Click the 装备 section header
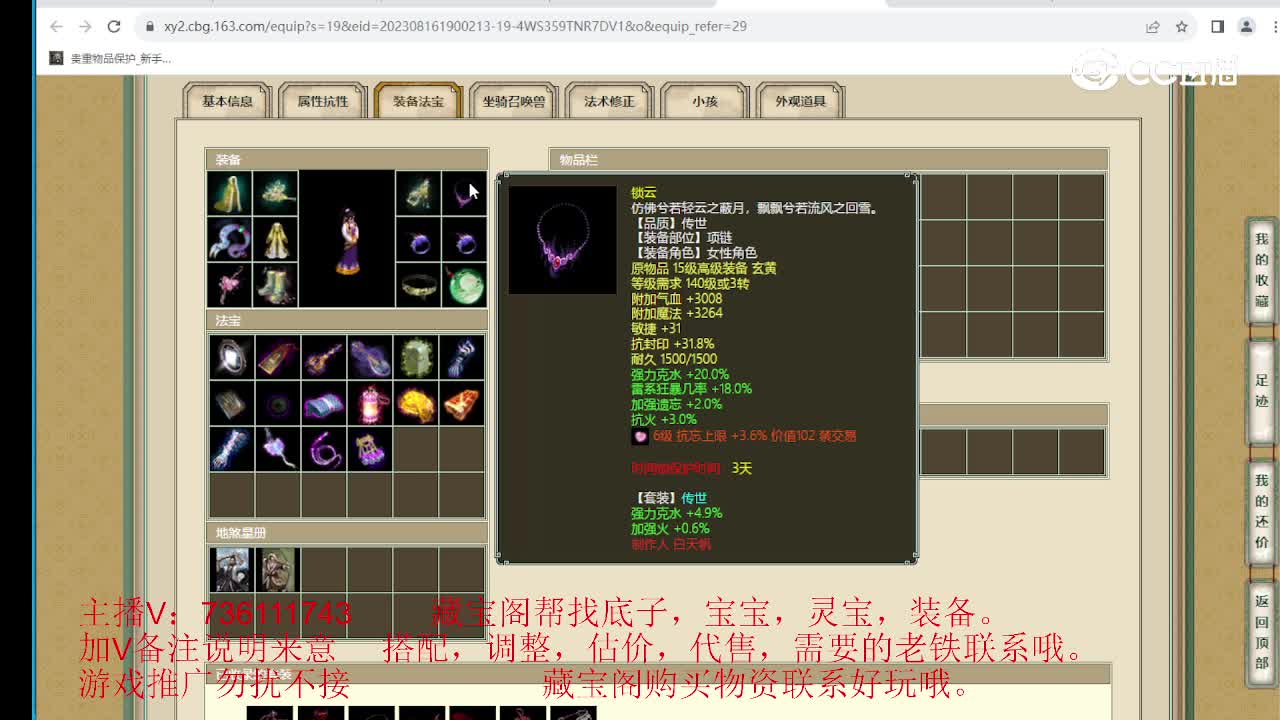The image size is (1280, 720). [347, 160]
